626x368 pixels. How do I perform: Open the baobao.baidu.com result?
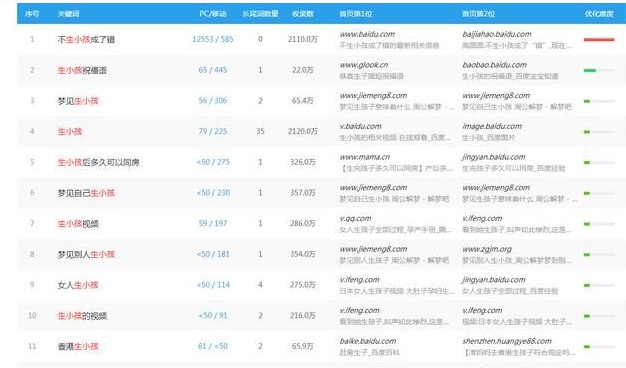[x=495, y=65]
